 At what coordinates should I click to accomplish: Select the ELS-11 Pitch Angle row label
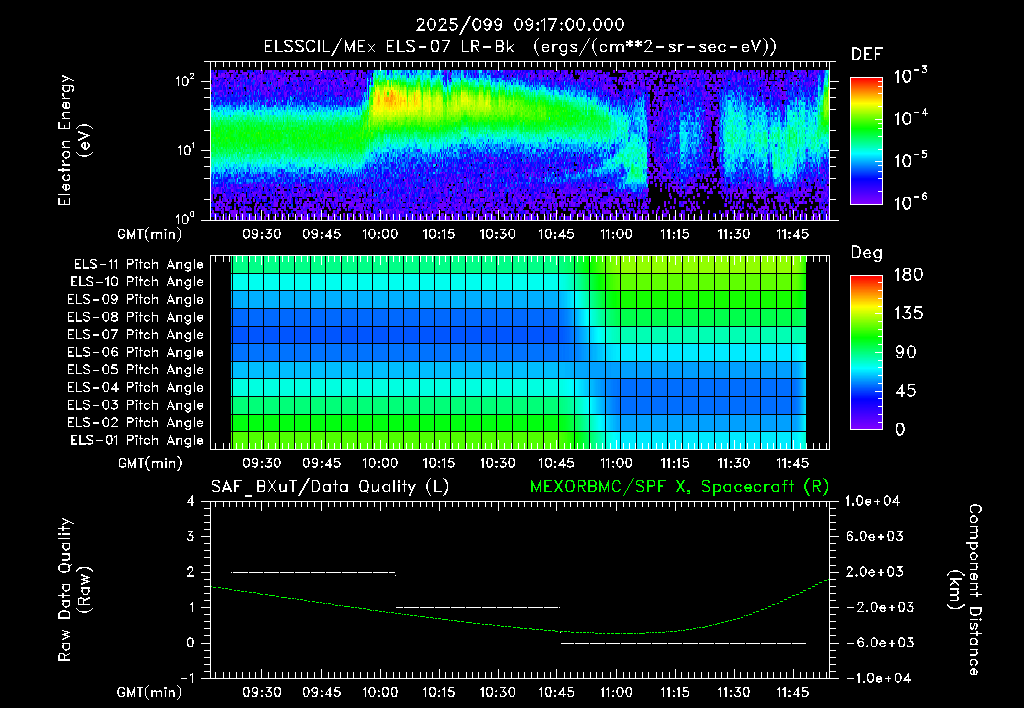pos(138,265)
